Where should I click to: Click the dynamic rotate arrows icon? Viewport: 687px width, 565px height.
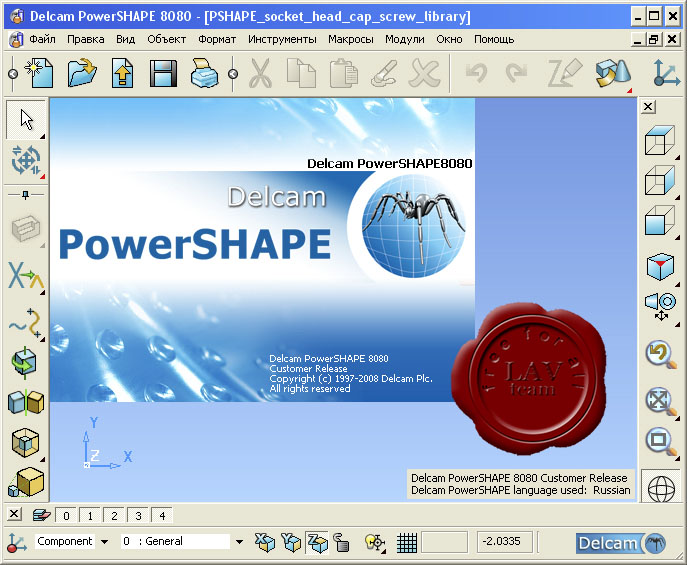[x=26, y=160]
